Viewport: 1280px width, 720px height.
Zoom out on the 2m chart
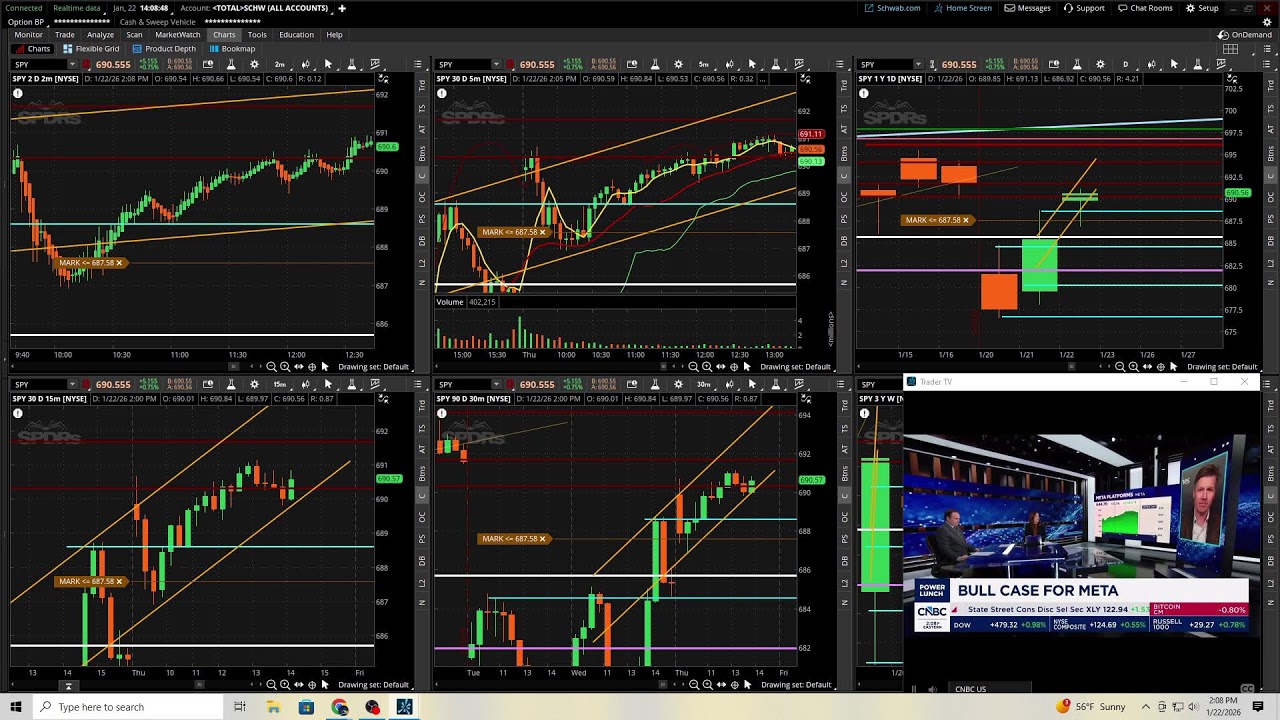tap(271, 366)
